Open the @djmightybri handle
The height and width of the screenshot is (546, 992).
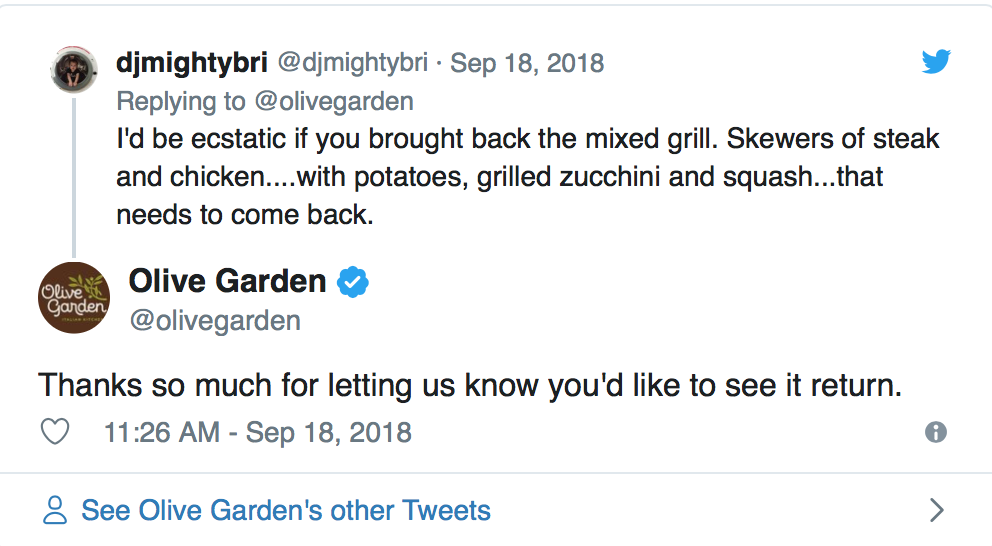click(352, 63)
